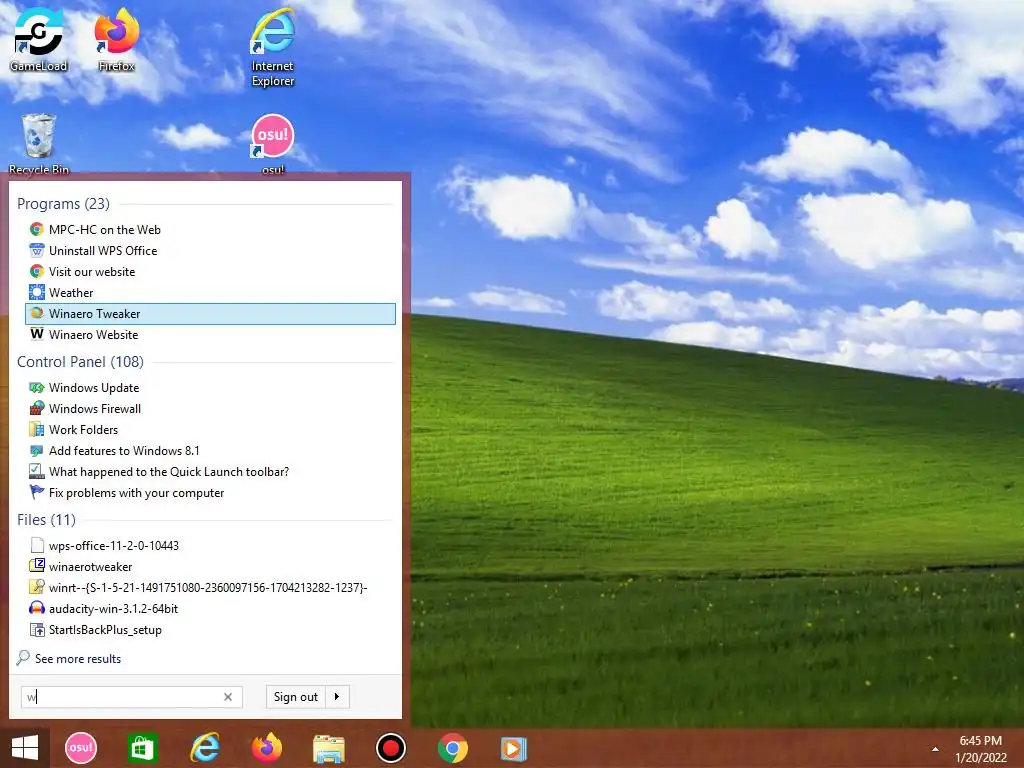Click the Windows Start button
The image size is (1024, 768).
[x=25, y=748]
